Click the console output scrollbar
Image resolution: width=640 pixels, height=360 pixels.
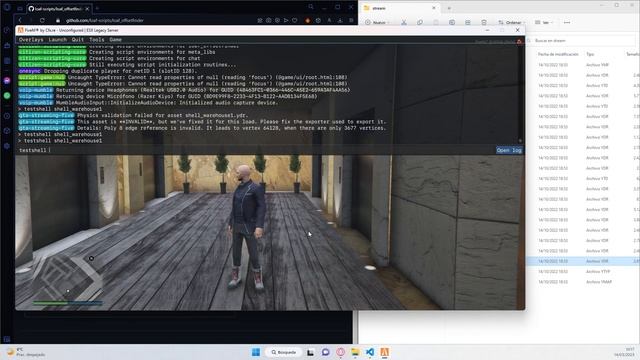pos(520,94)
